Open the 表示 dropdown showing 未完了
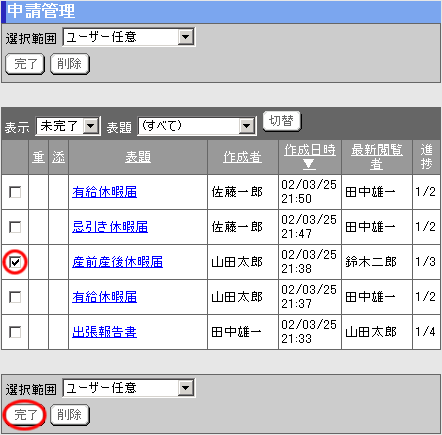 (68, 126)
